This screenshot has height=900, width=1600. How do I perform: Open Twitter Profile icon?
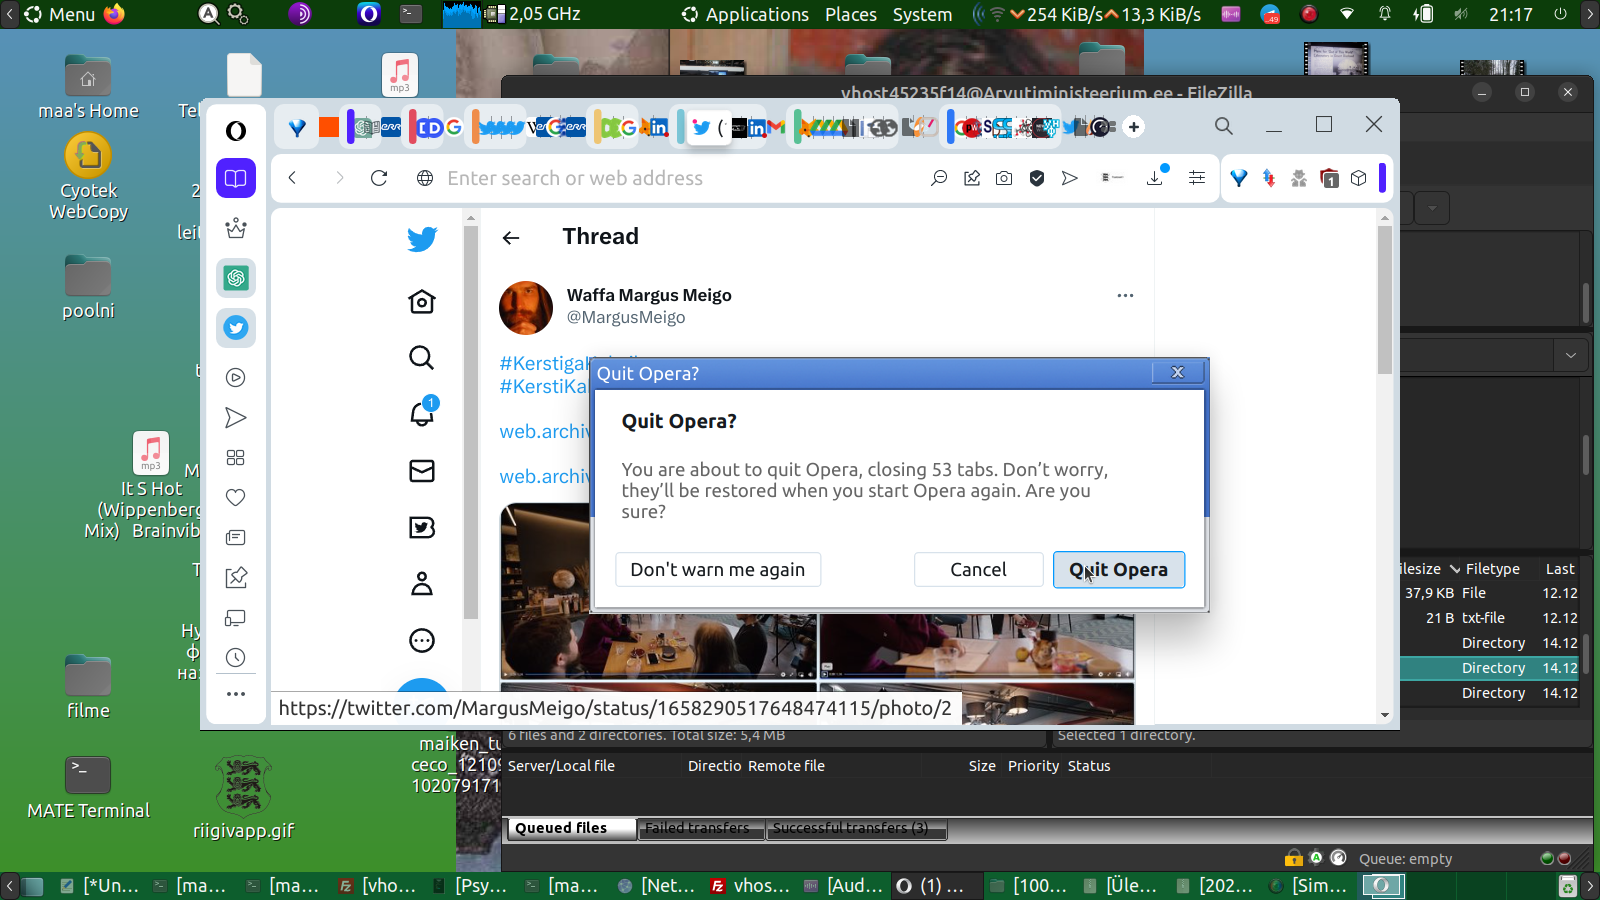(422, 584)
